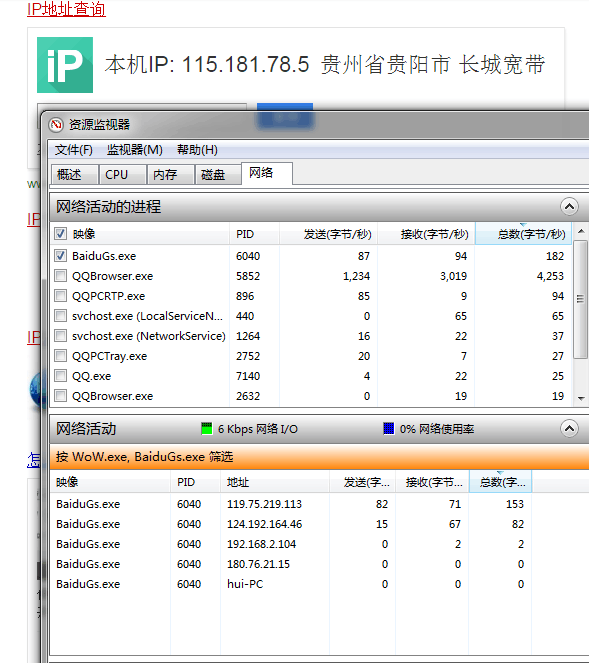Viewport: 589px width, 663px height.
Task: Click the Resource Monitor title bar icon
Action: [x=56, y=125]
